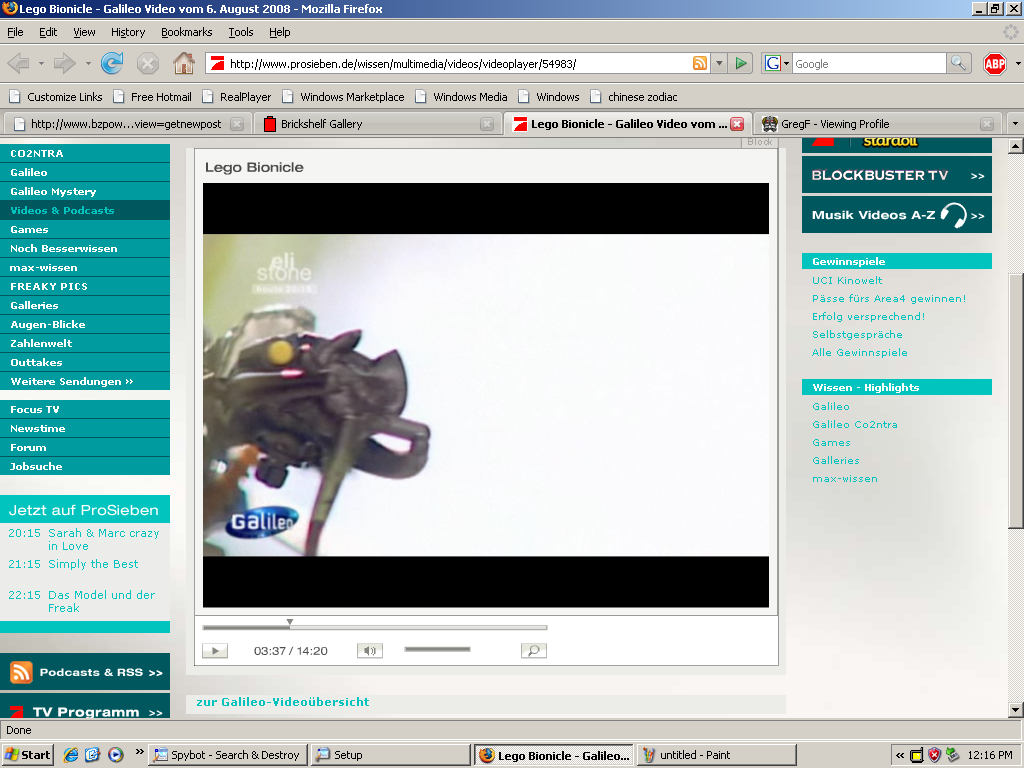This screenshot has width=1024, height=768.
Task: Reload the page with the refresh icon
Action: pos(112,63)
